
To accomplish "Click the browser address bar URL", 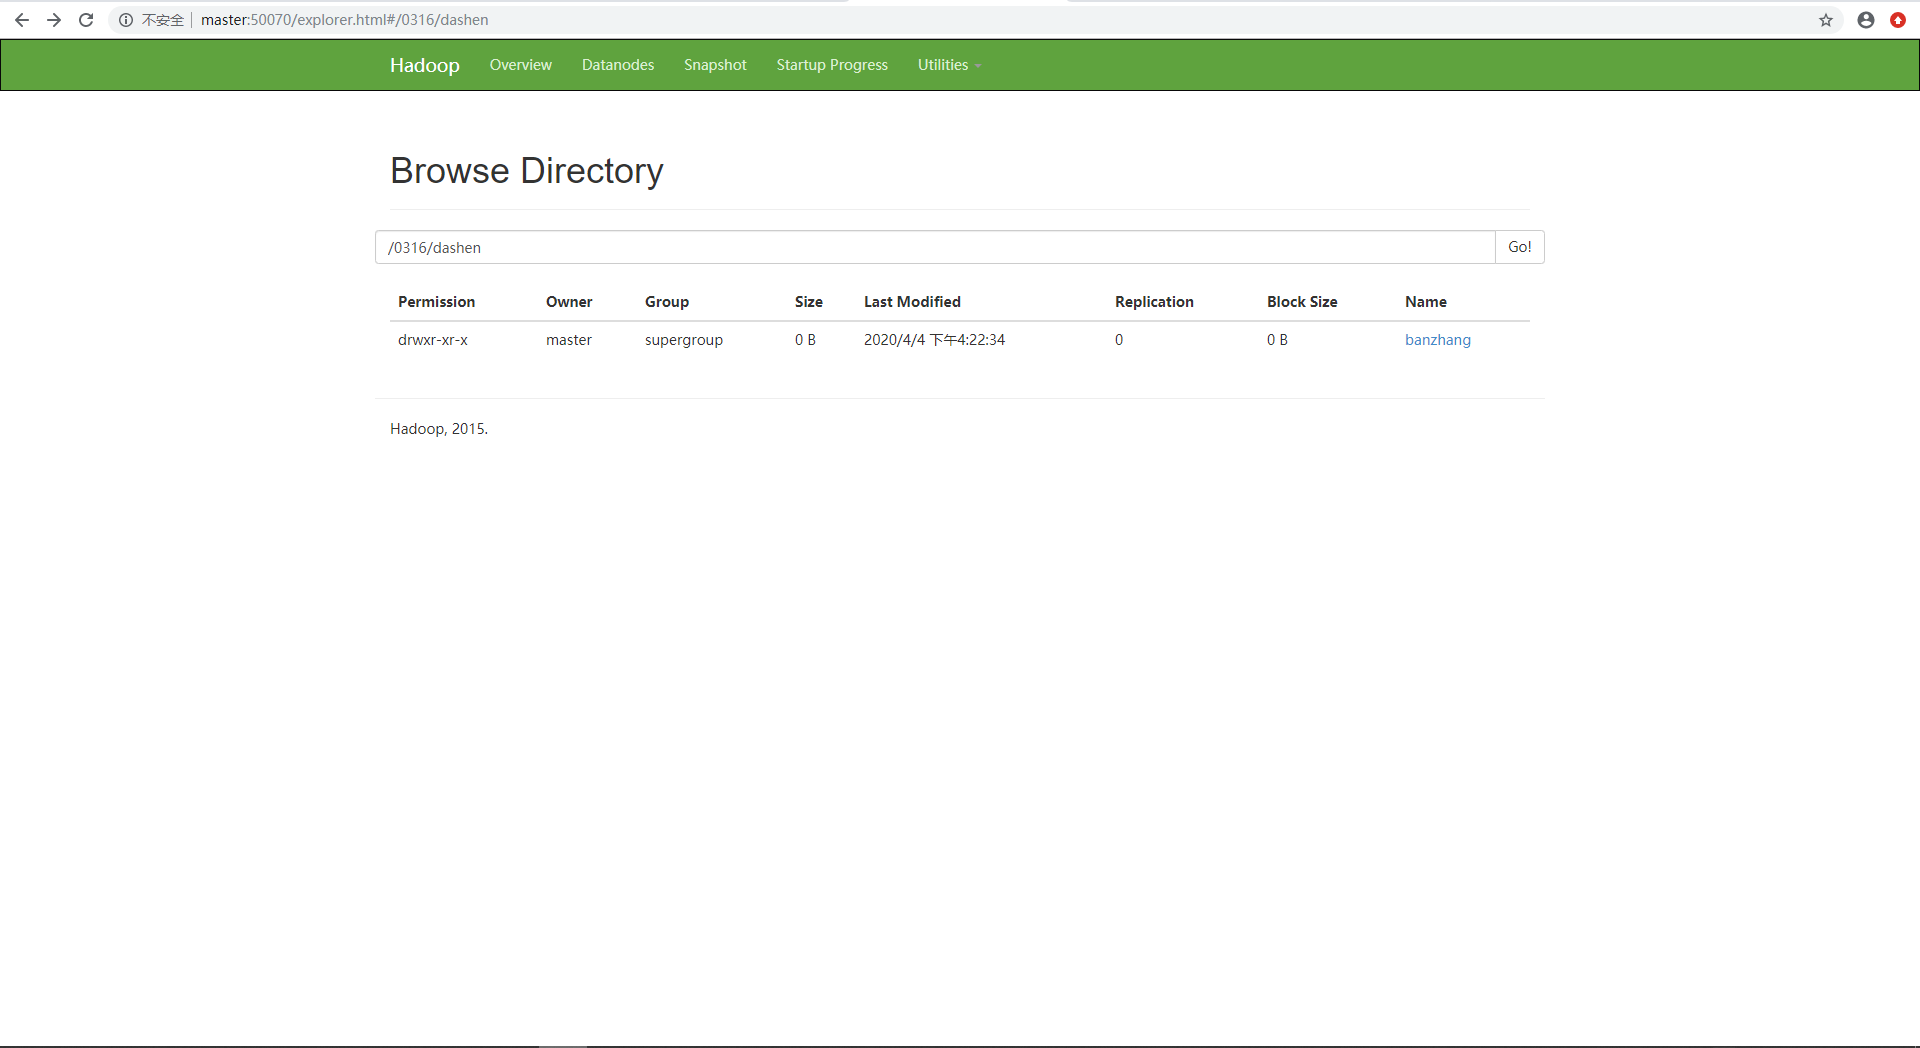I will (344, 20).
